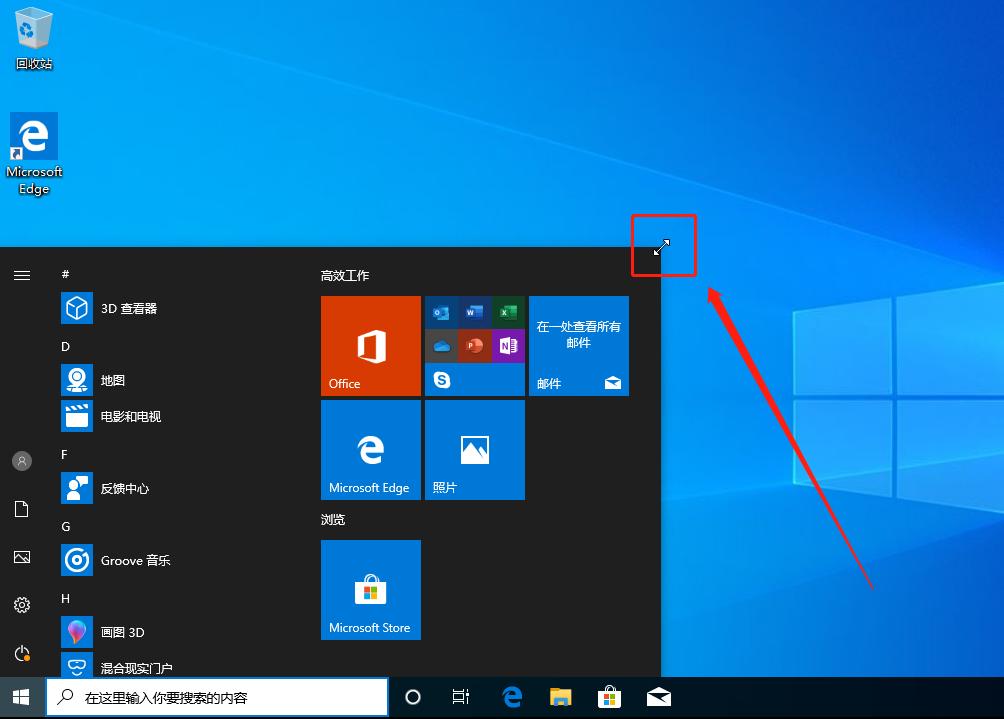Click the Mail (邮件) tile
Screen dimensions: 1004x719
(578, 345)
